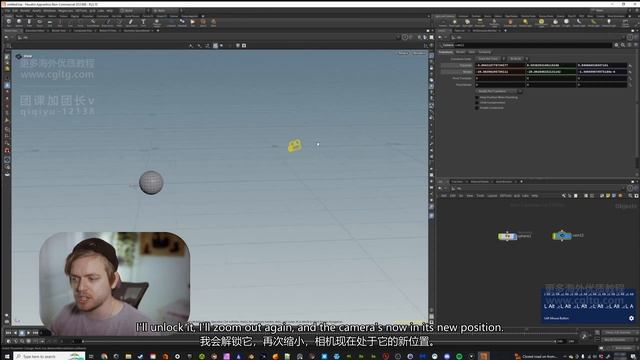640x360 pixels.
Task: Open the Persp viewport dropdown
Action: (403, 53)
